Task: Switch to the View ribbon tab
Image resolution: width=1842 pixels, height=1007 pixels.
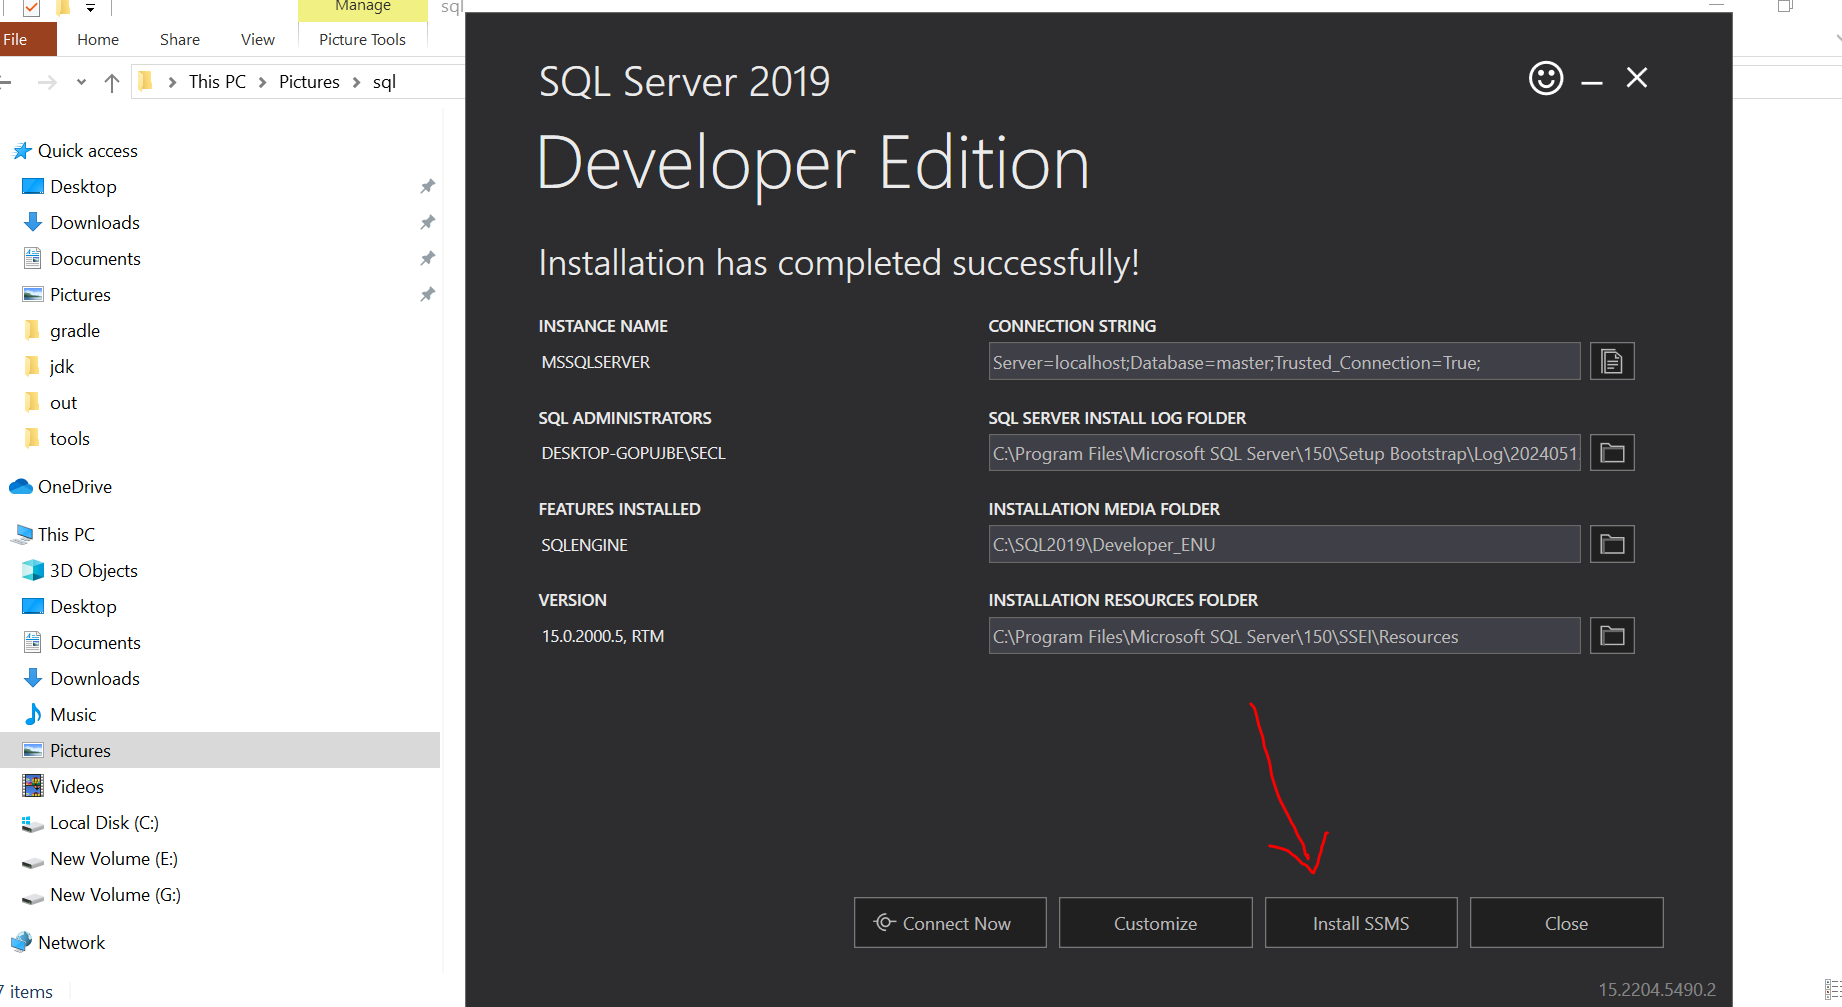Action: click(x=258, y=39)
